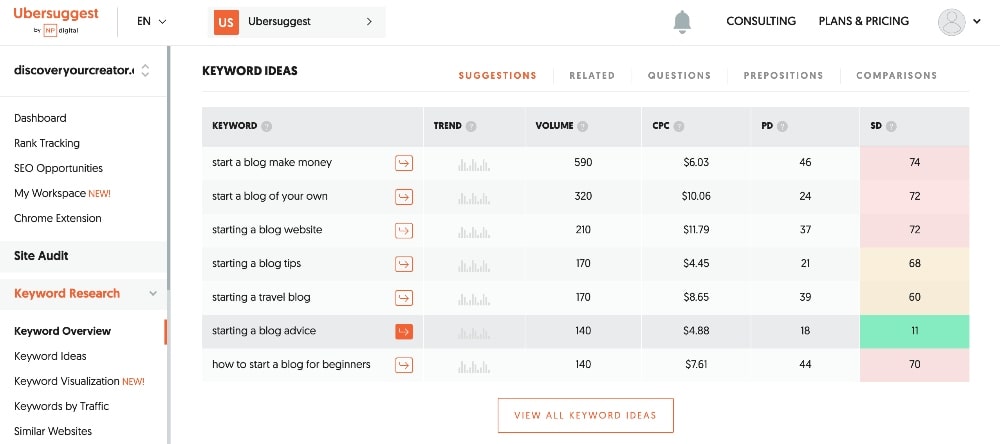Viewport: 1000px width, 444px height.
Task: Click the KEYWORD column help icon
Action: pos(267,126)
